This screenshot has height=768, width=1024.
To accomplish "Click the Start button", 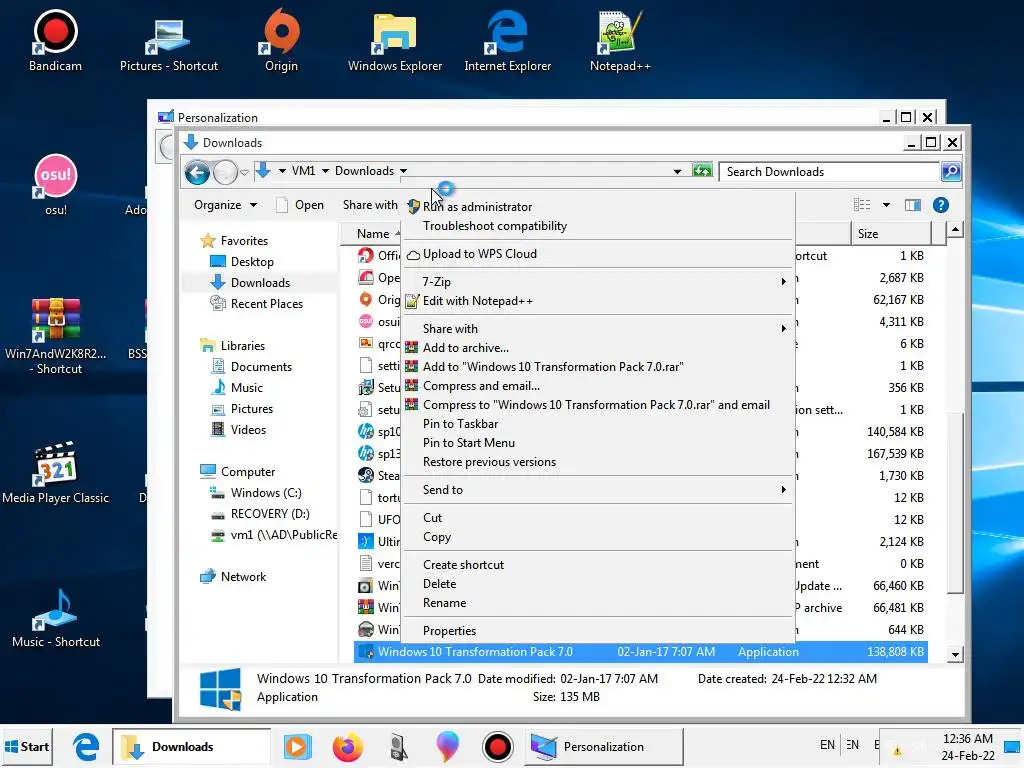I will (x=27, y=746).
